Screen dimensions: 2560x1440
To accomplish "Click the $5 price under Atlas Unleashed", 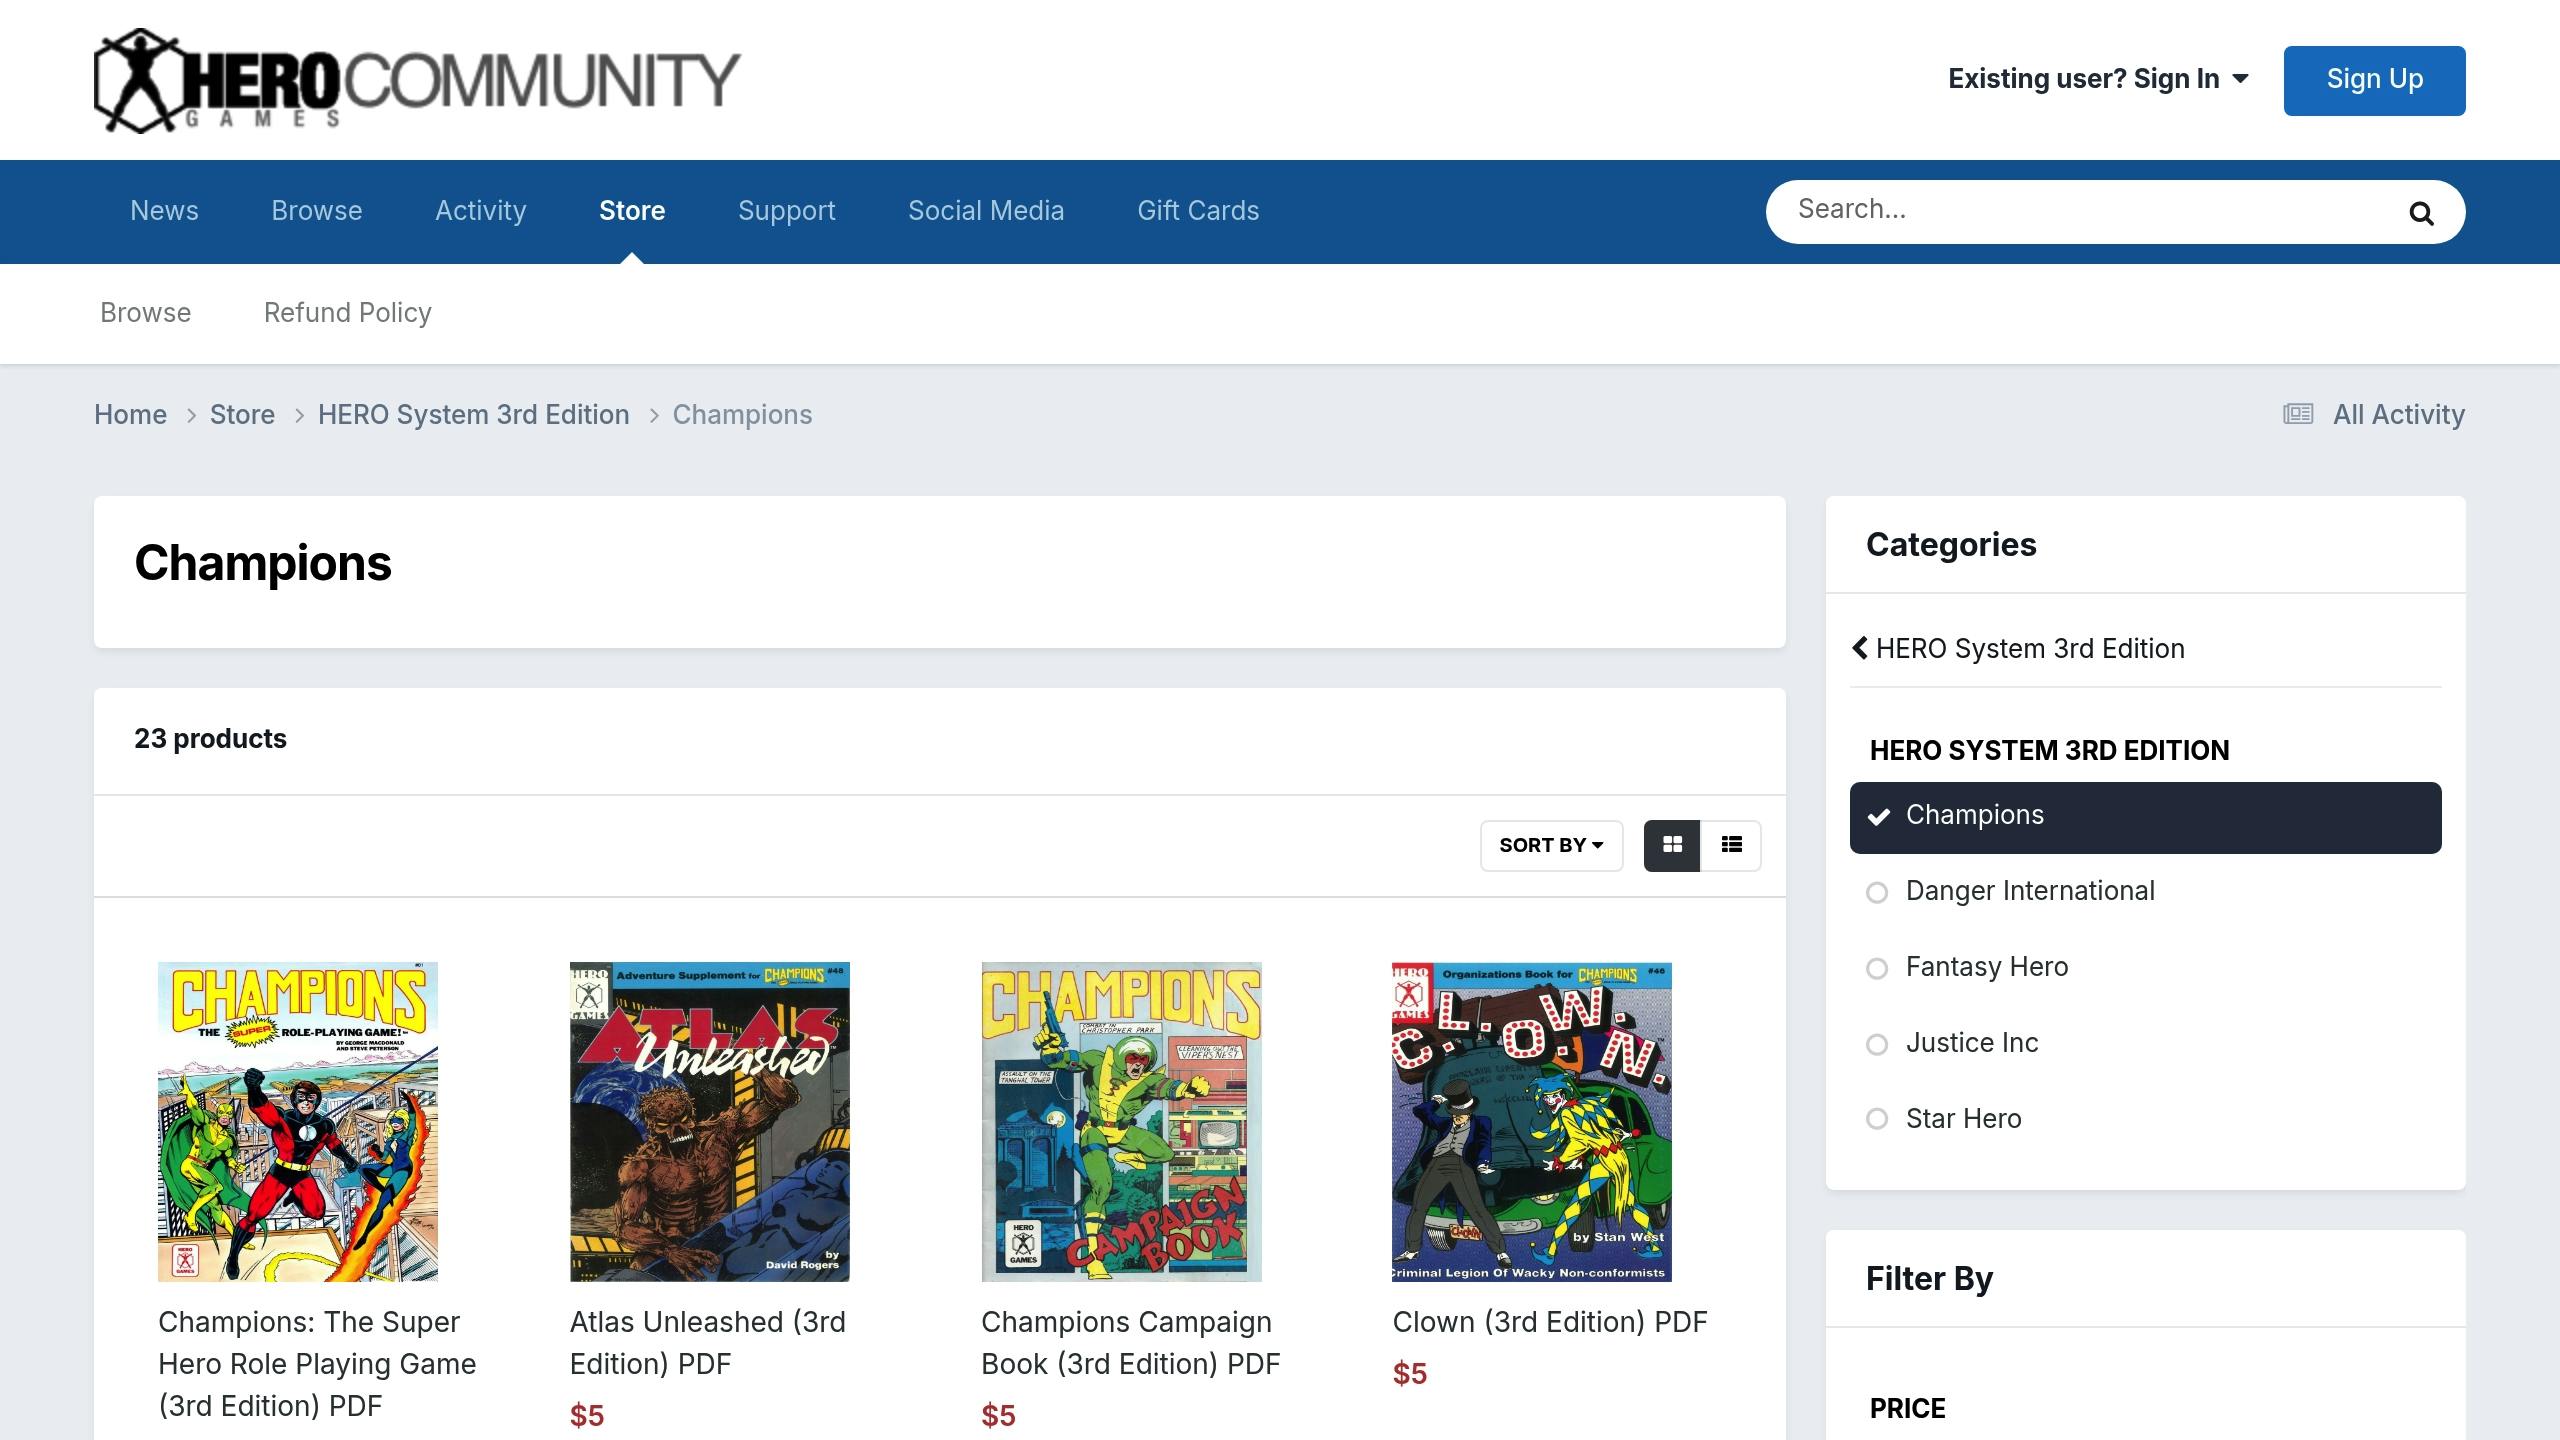I will click(x=587, y=1416).
